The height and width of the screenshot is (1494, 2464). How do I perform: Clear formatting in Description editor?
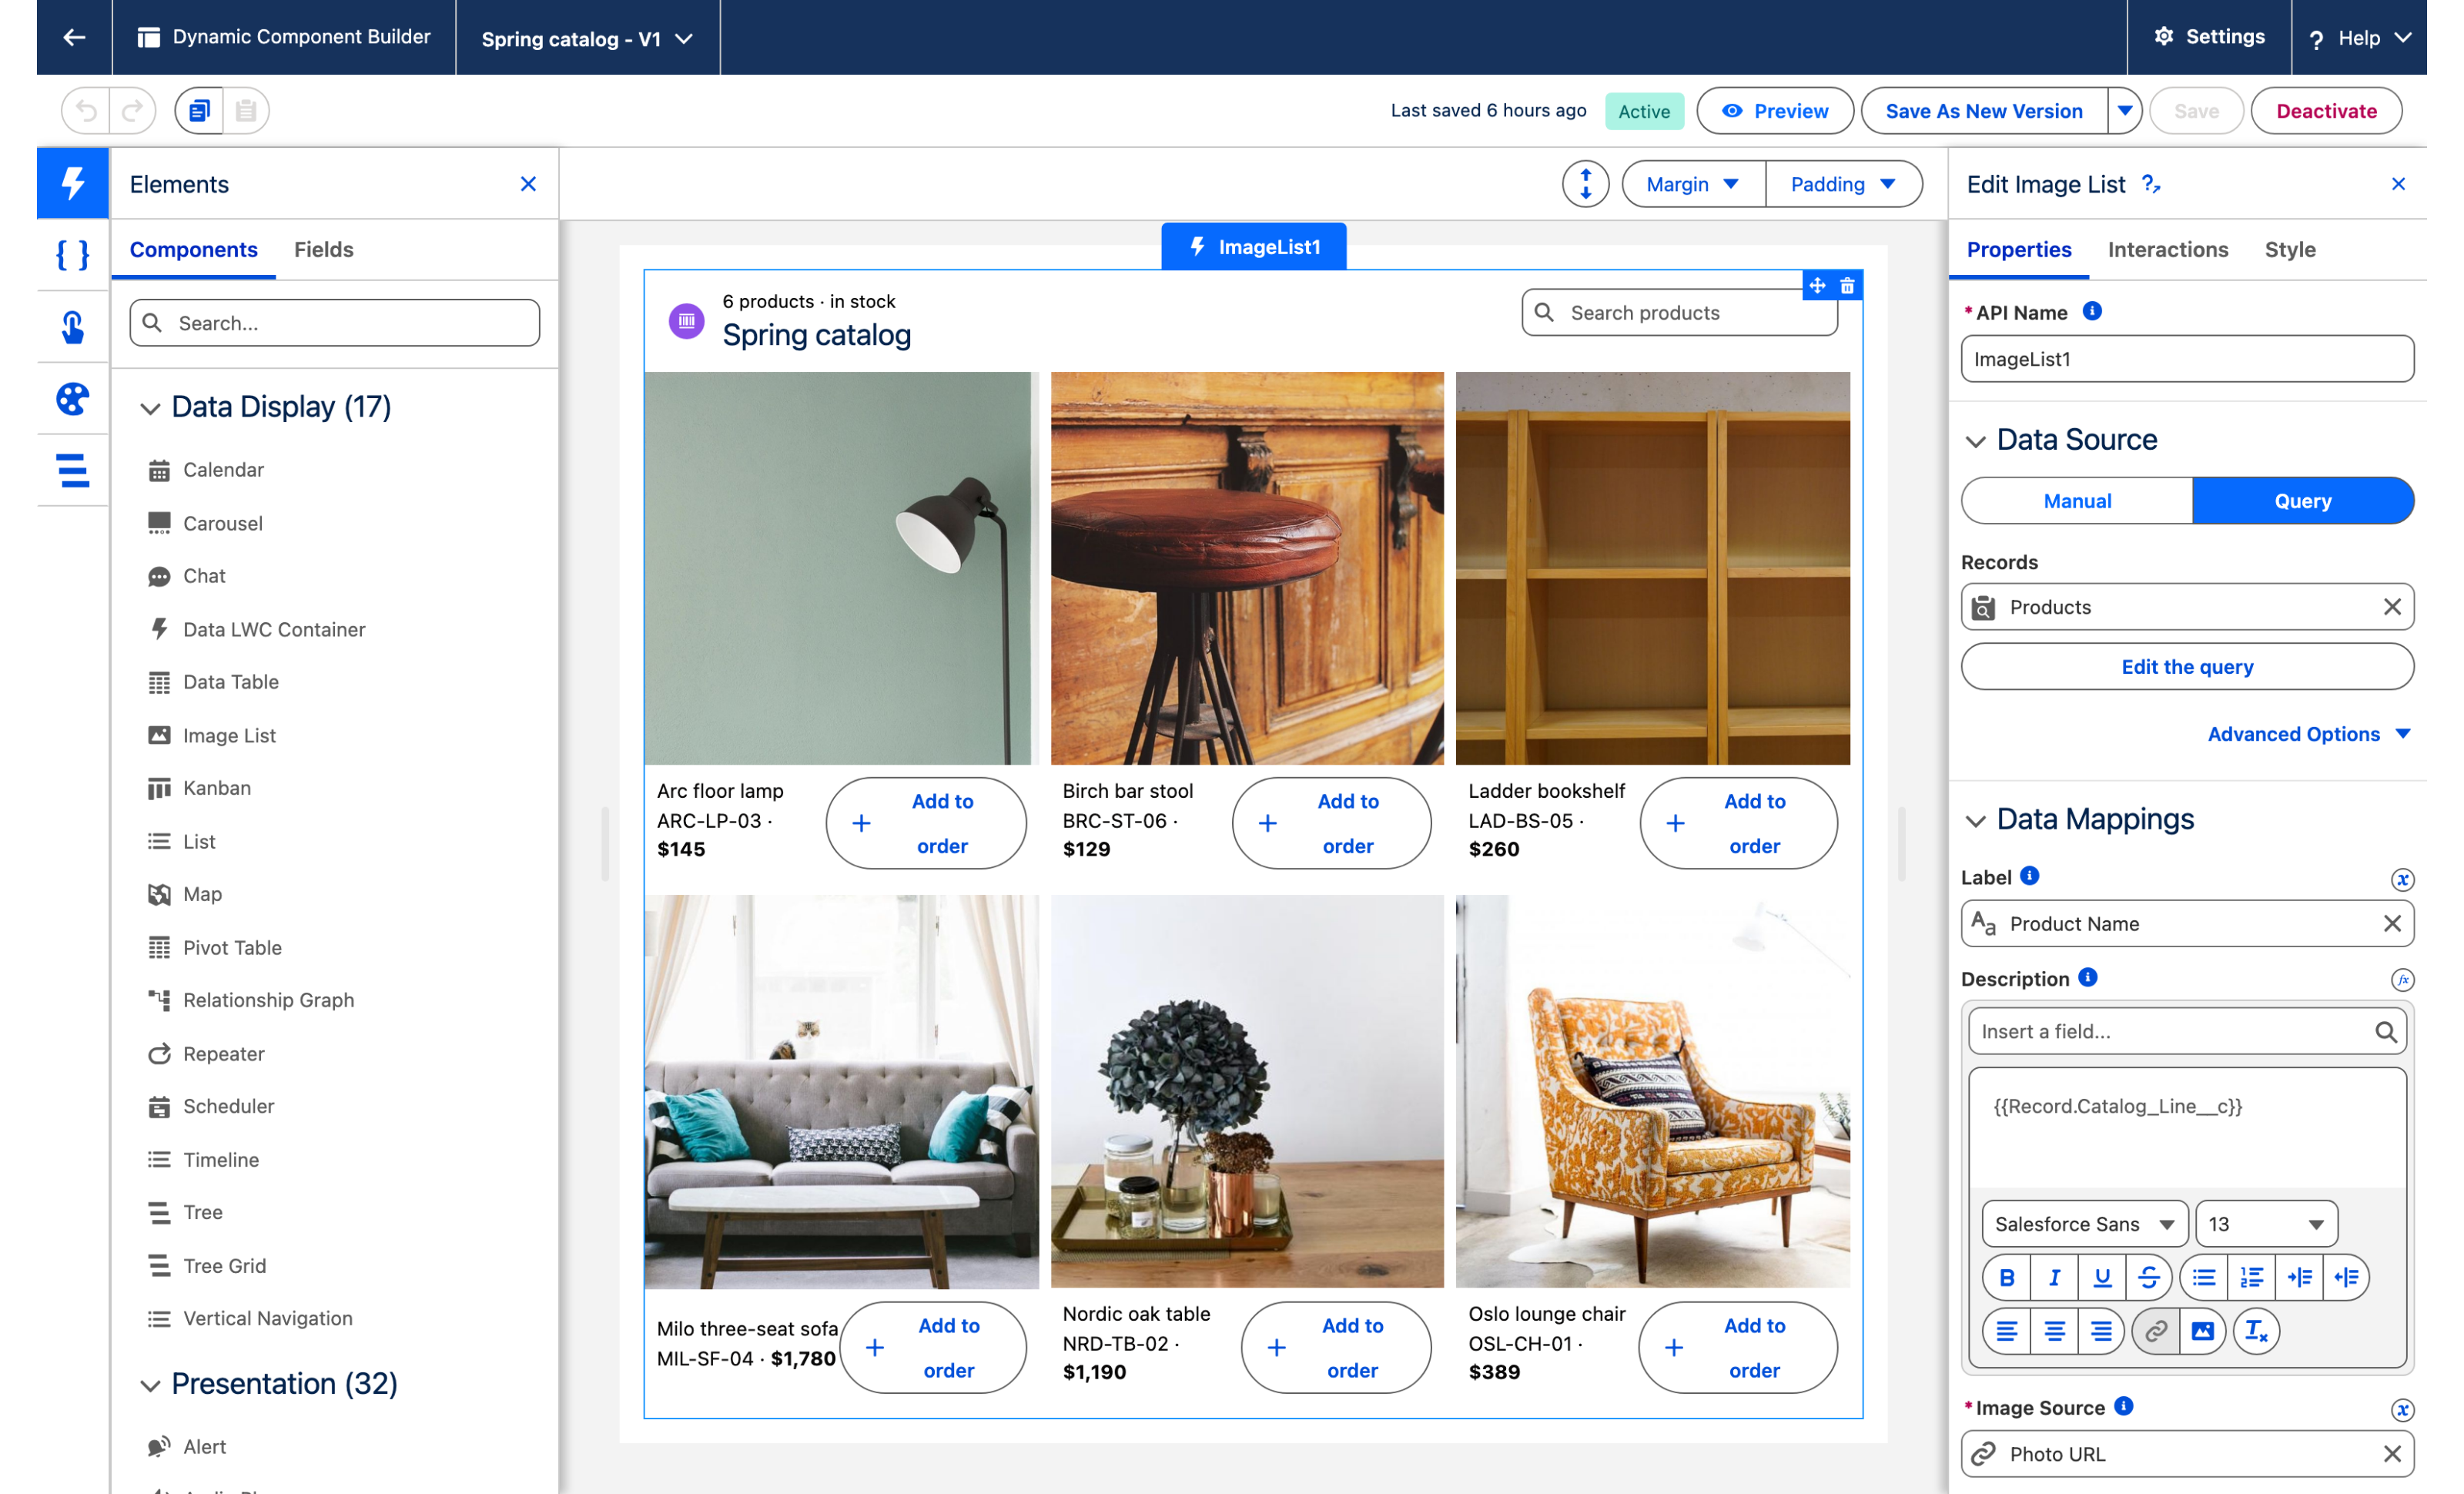pos(2256,1331)
